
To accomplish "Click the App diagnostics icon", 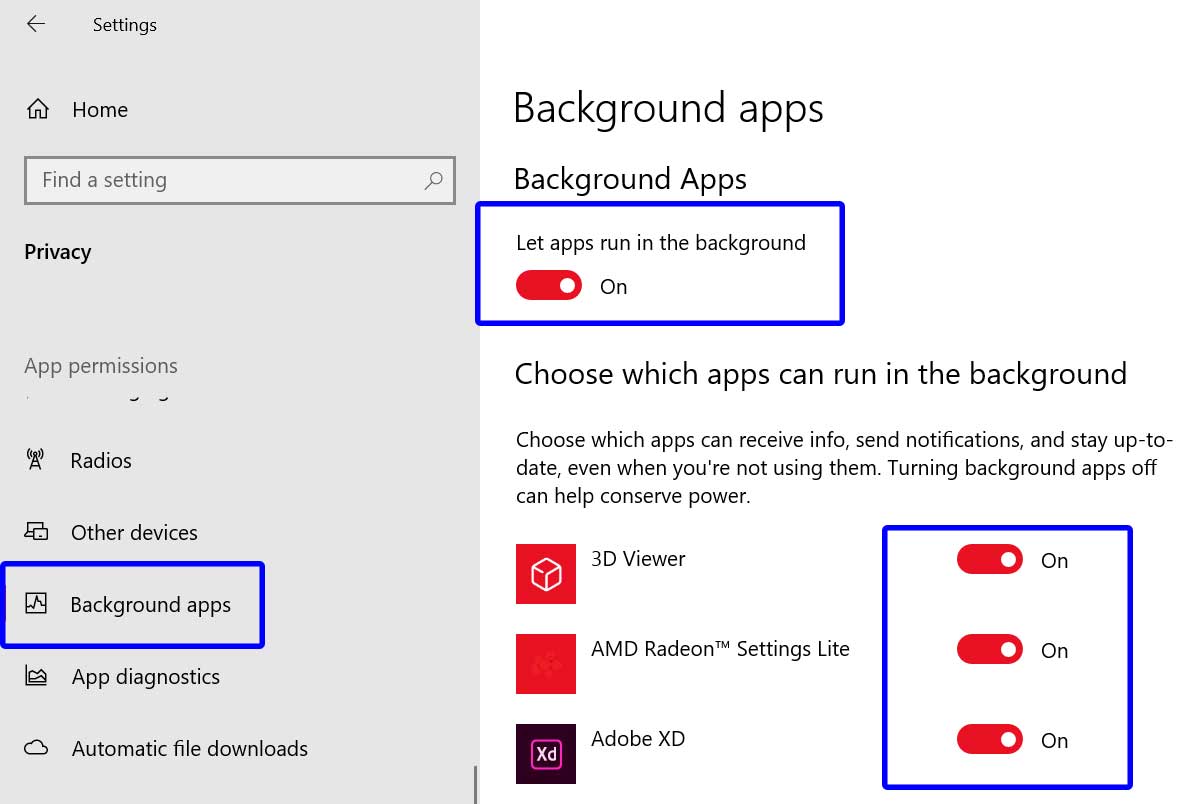I will tap(37, 676).
